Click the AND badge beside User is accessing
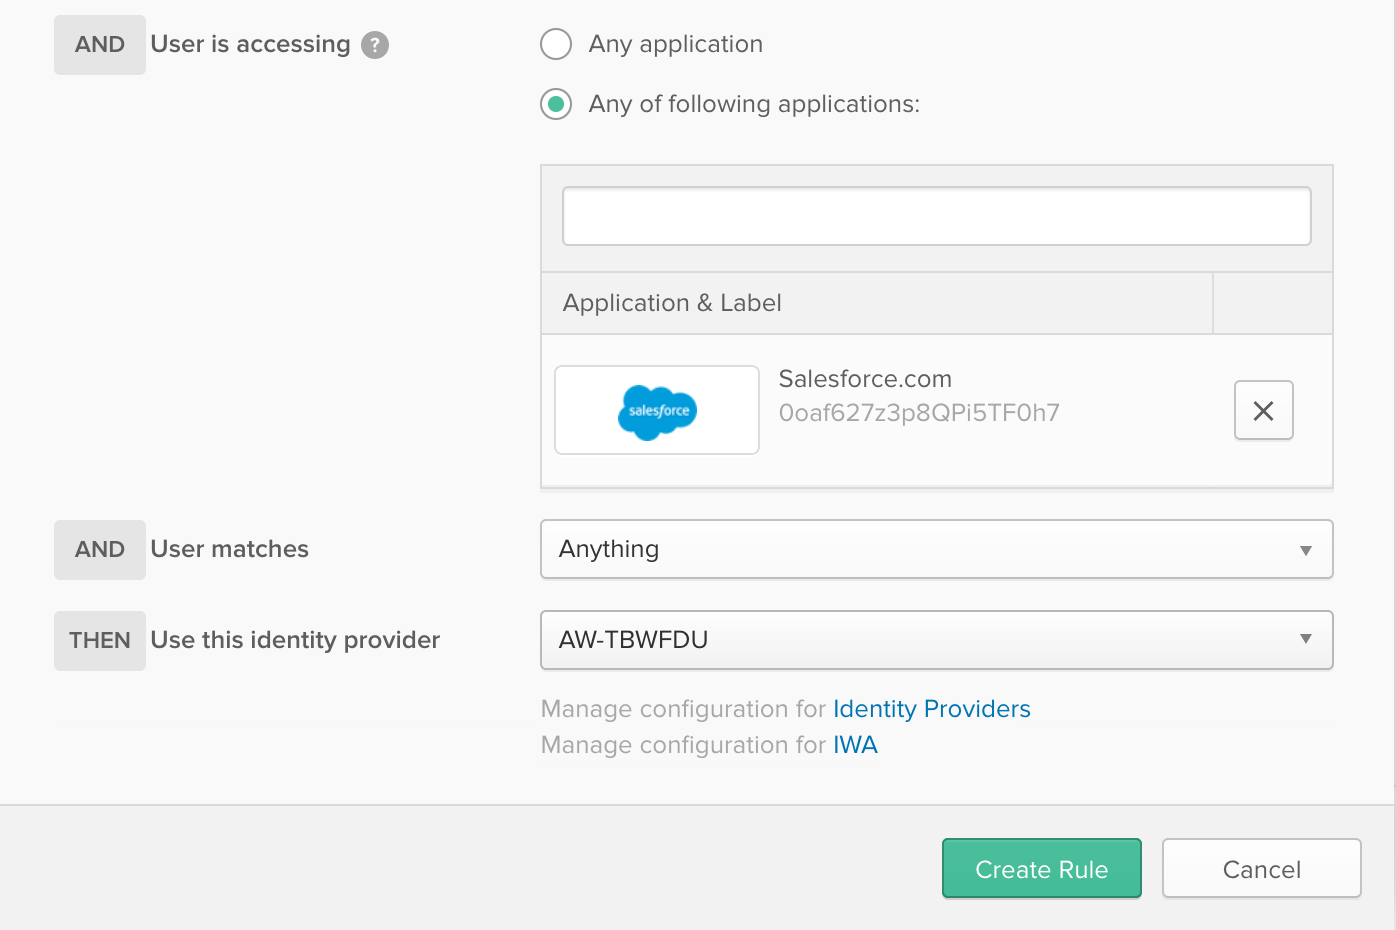Viewport: 1396px width, 930px height. coord(100,45)
